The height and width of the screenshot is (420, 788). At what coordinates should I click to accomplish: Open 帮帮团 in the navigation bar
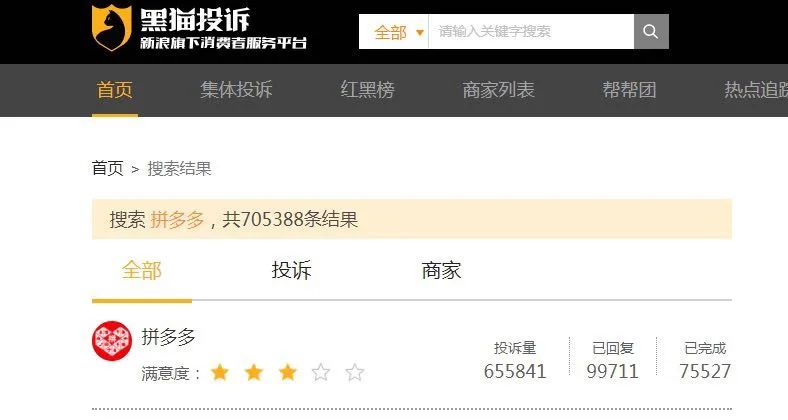pos(629,90)
